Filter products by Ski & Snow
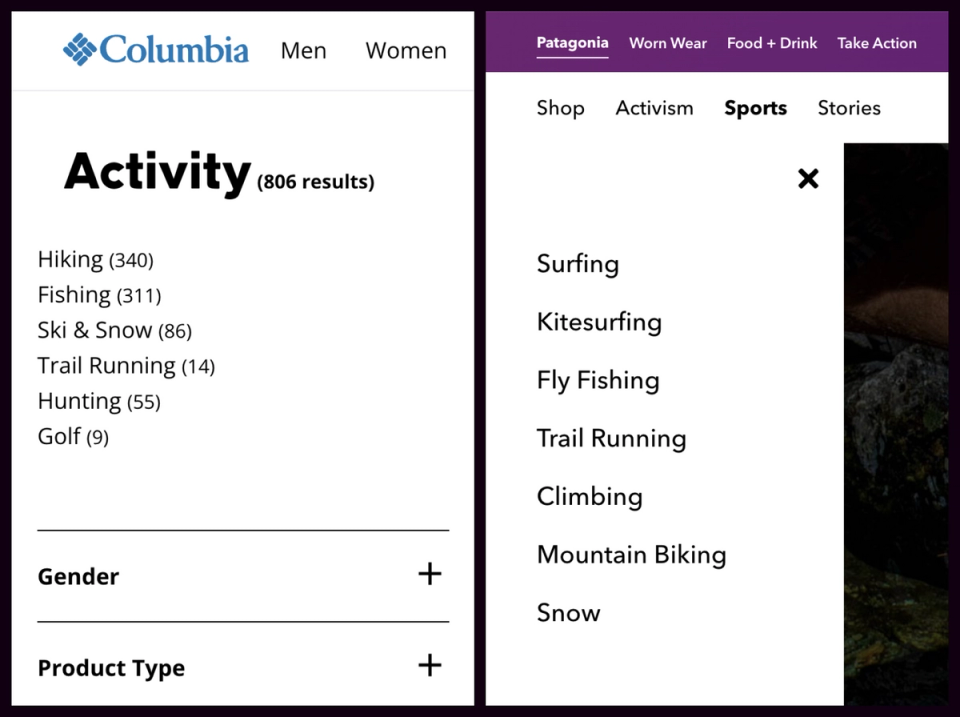960x717 pixels. (x=95, y=330)
